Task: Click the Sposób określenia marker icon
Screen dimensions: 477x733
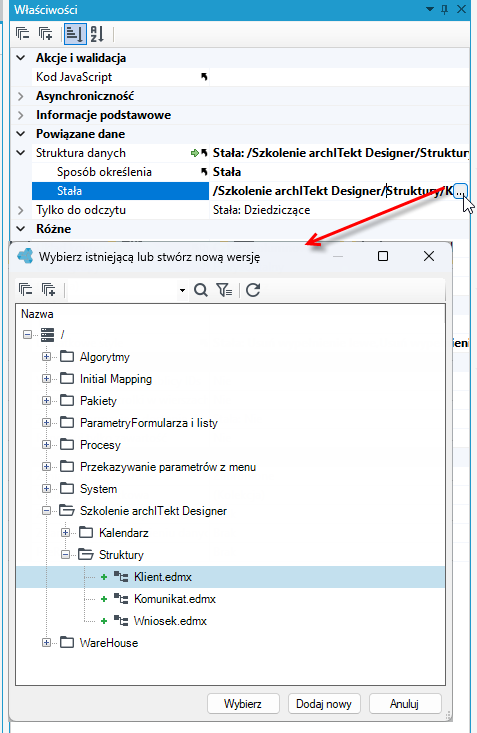Action: click(204, 172)
